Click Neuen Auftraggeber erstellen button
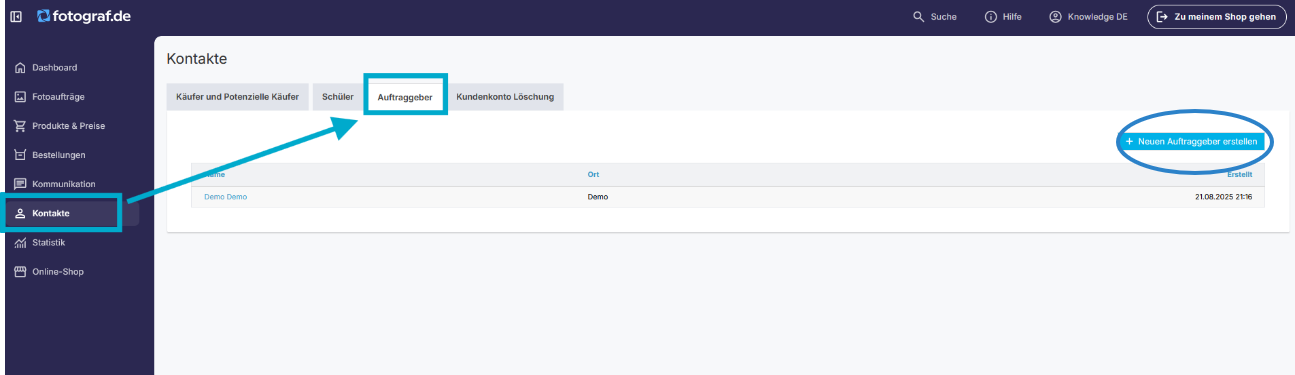1295x375 pixels. coord(1191,142)
